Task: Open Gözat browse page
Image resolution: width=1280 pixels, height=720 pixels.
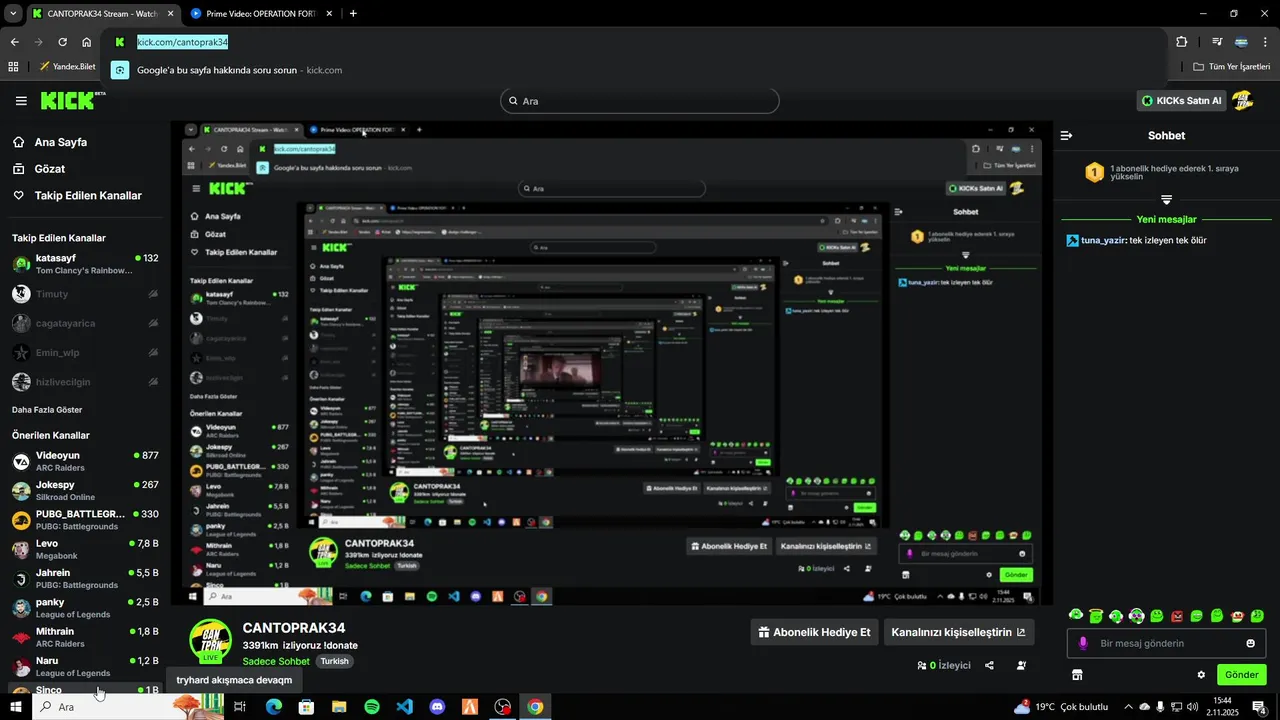Action: (39, 169)
